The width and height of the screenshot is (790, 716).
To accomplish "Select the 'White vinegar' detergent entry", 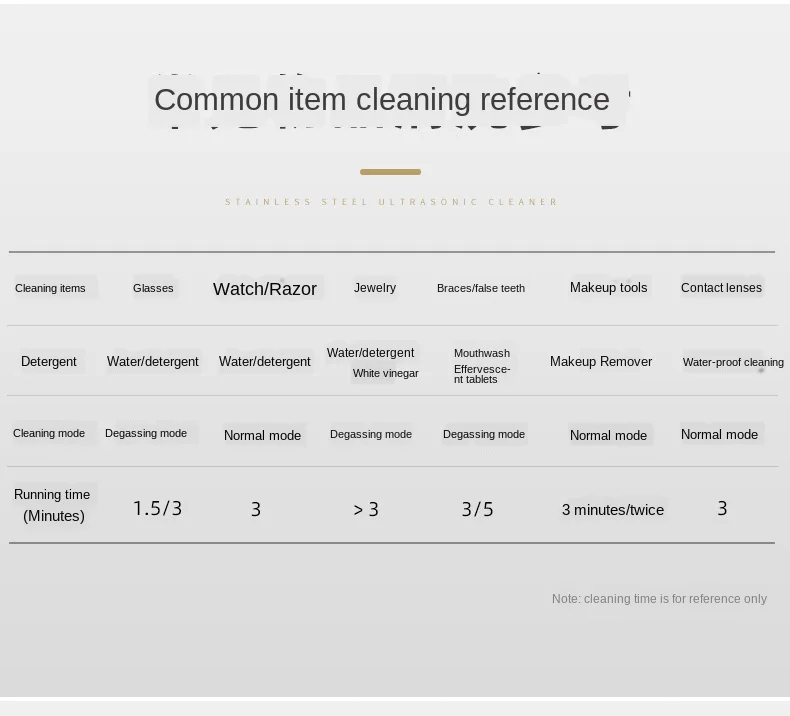I will click(x=385, y=373).
